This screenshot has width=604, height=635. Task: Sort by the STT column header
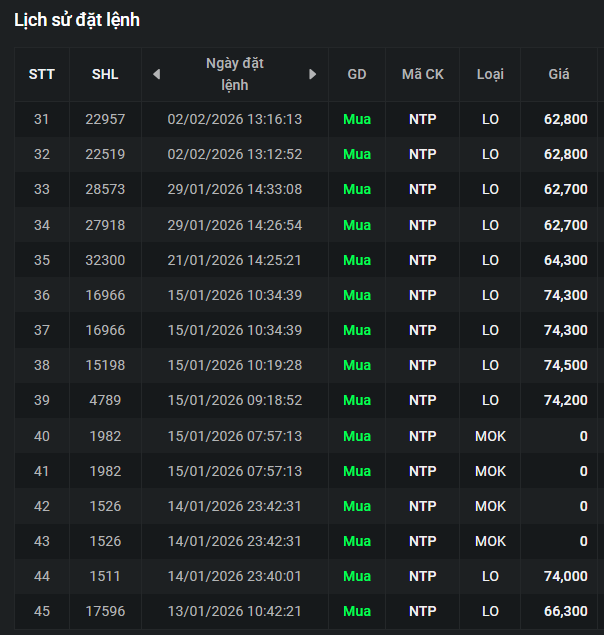[x=42, y=75]
